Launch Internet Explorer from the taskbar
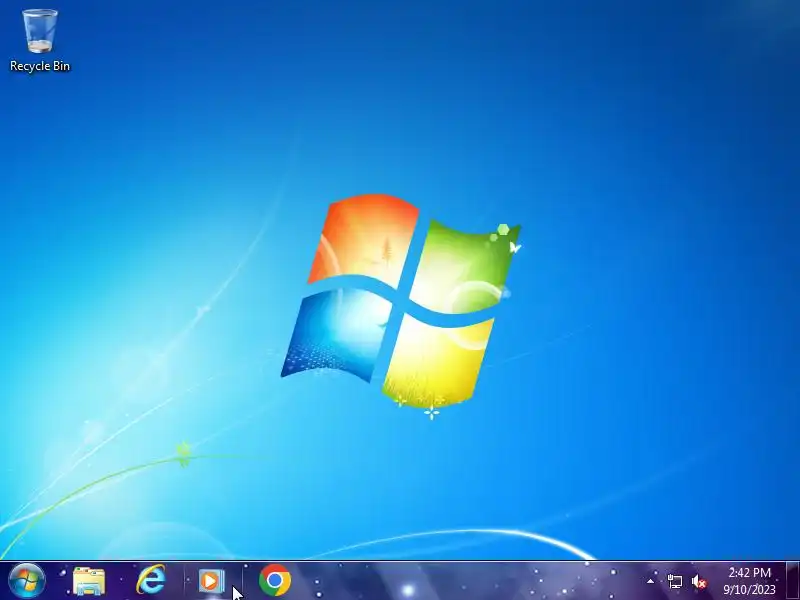Screen dimensions: 800x600 point(151,581)
